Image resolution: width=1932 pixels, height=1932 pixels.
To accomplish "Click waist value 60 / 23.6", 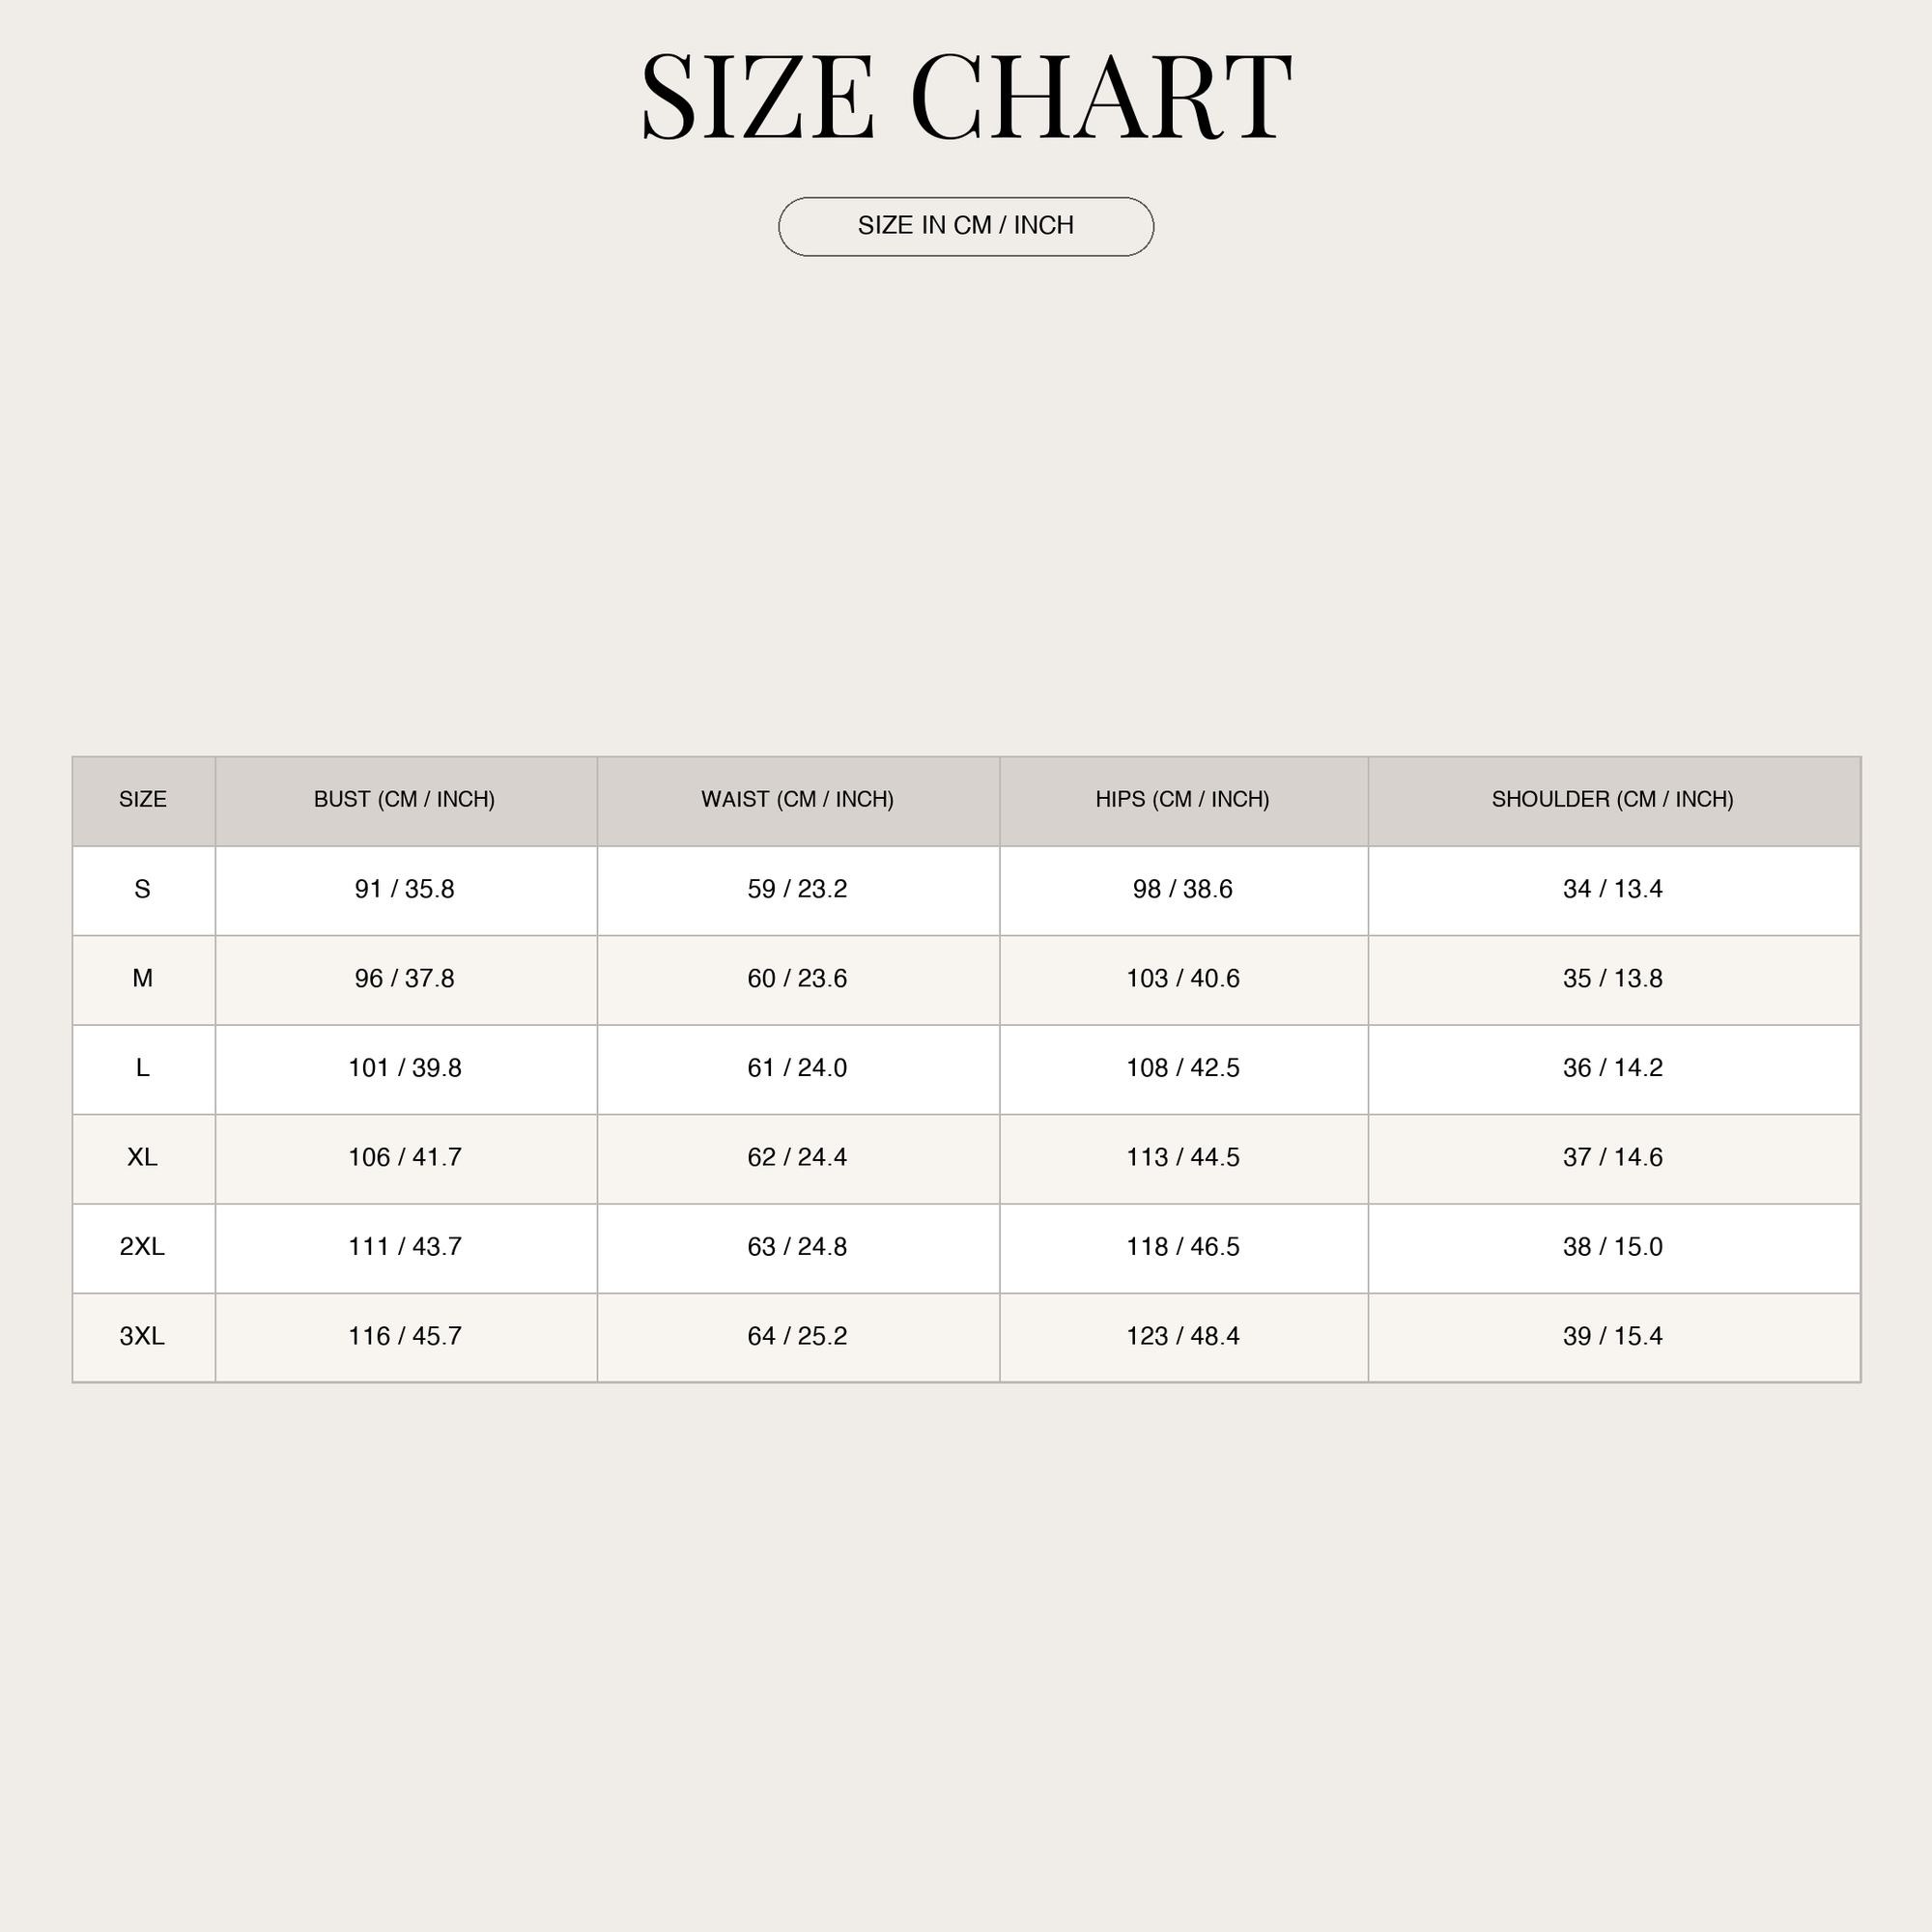I will pos(798,978).
